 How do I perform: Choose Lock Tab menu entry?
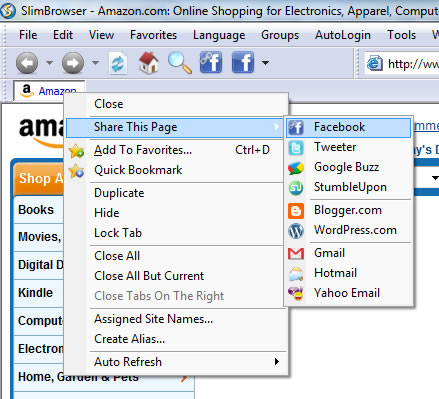176,233
